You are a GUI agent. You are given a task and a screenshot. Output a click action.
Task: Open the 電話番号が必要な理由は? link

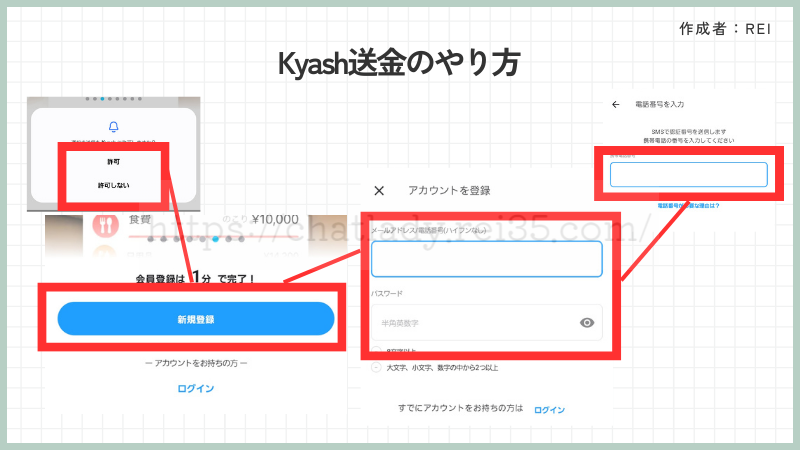pyautogui.click(x=688, y=206)
